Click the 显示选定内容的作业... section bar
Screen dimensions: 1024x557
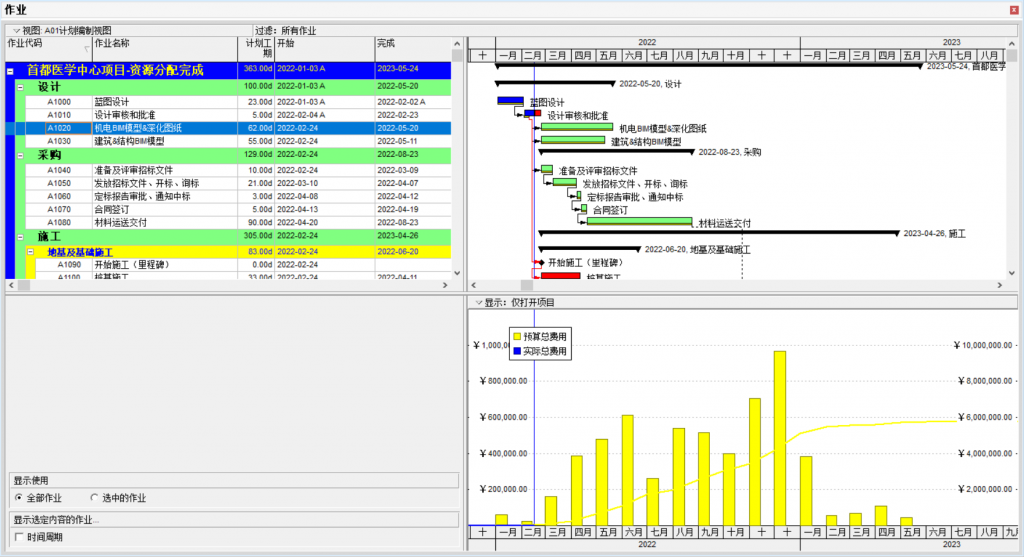pos(234,520)
